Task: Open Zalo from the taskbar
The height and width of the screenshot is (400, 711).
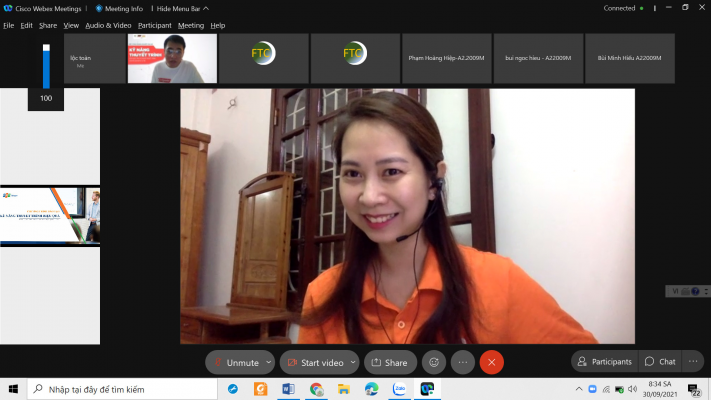Action: click(399, 389)
